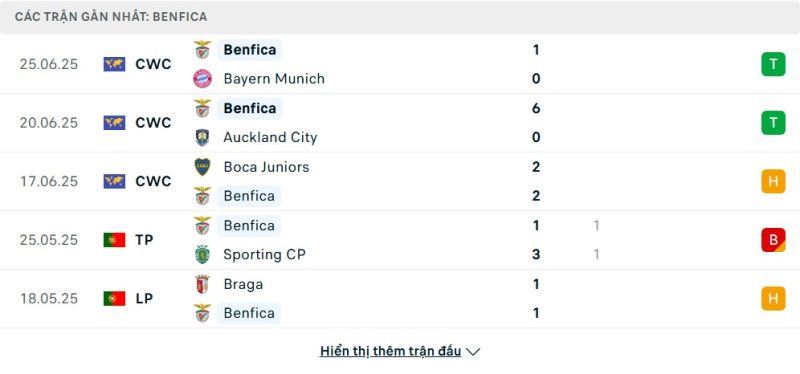The image size is (800, 374).
Task: Click green T badge for Bayern Munich match
Action: [773, 64]
